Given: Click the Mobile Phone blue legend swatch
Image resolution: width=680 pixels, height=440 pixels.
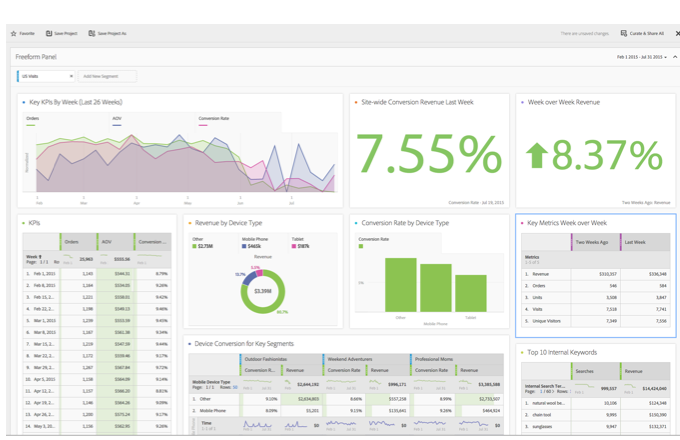Looking at the screenshot, I should (244, 246).
